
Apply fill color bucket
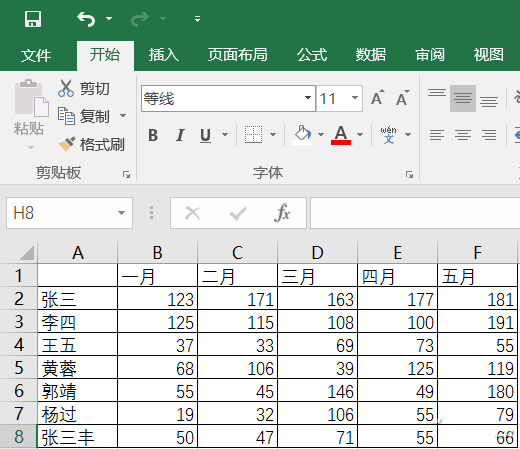click(x=302, y=135)
